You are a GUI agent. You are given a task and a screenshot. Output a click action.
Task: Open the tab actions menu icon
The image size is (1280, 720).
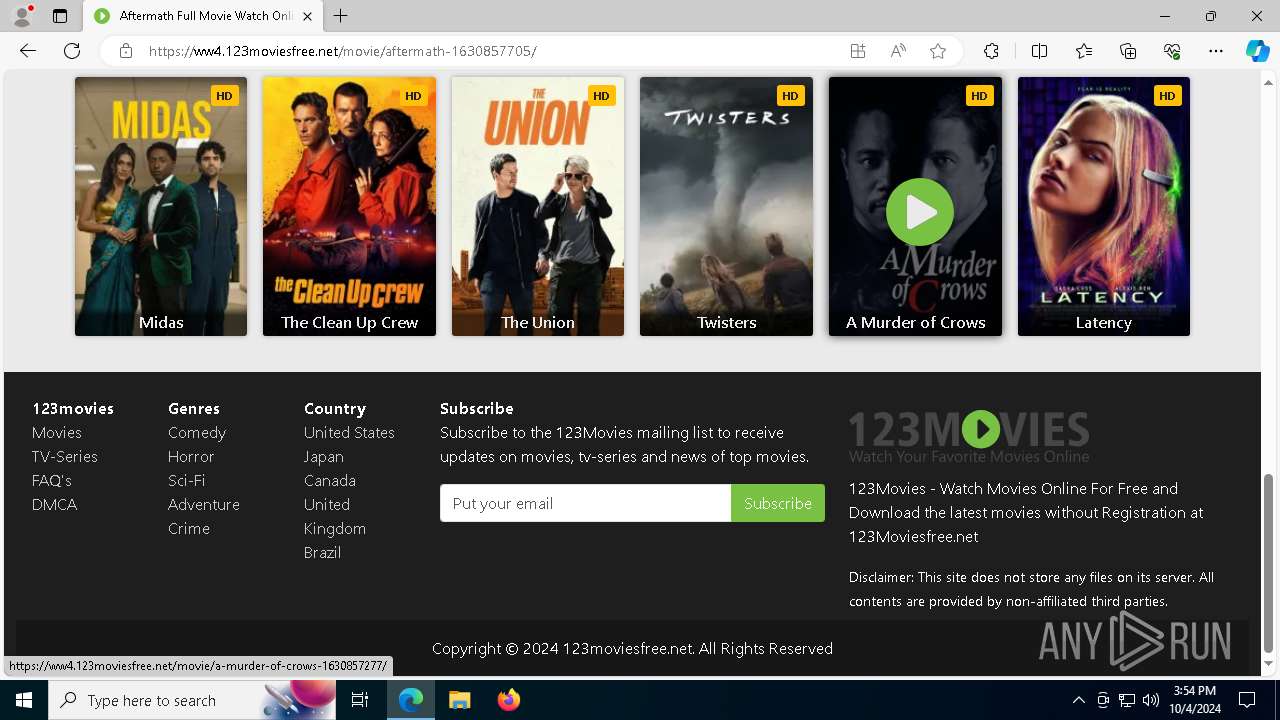click(x=60, y=16)
